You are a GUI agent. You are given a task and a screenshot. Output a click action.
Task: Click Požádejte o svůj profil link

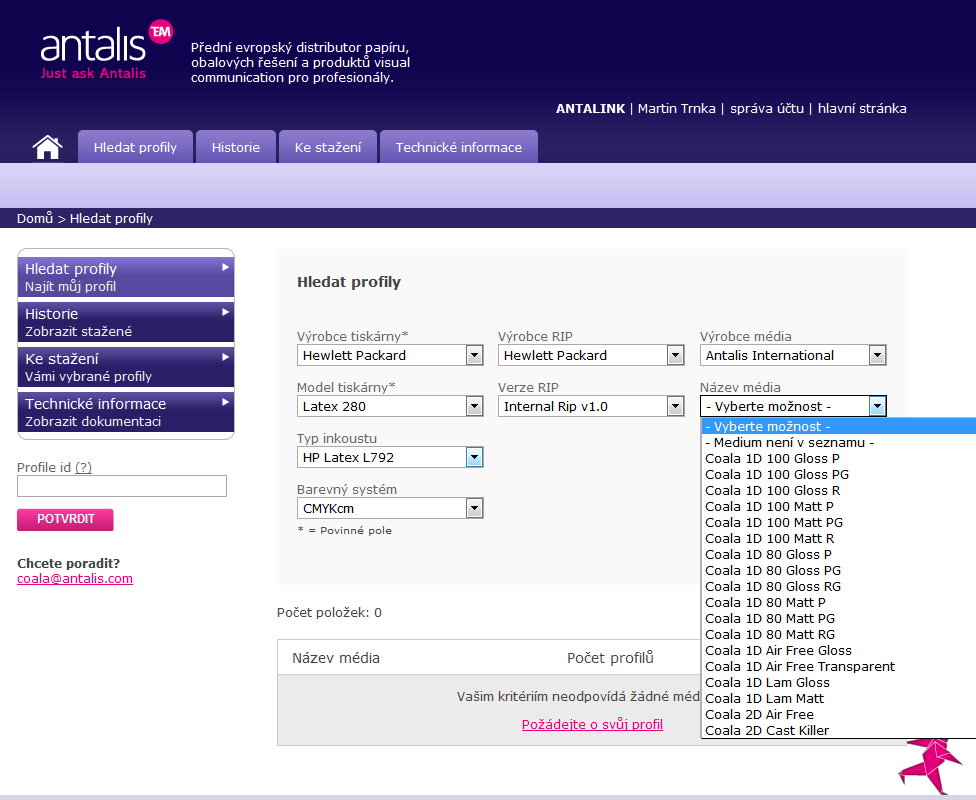tap(592, 724)
